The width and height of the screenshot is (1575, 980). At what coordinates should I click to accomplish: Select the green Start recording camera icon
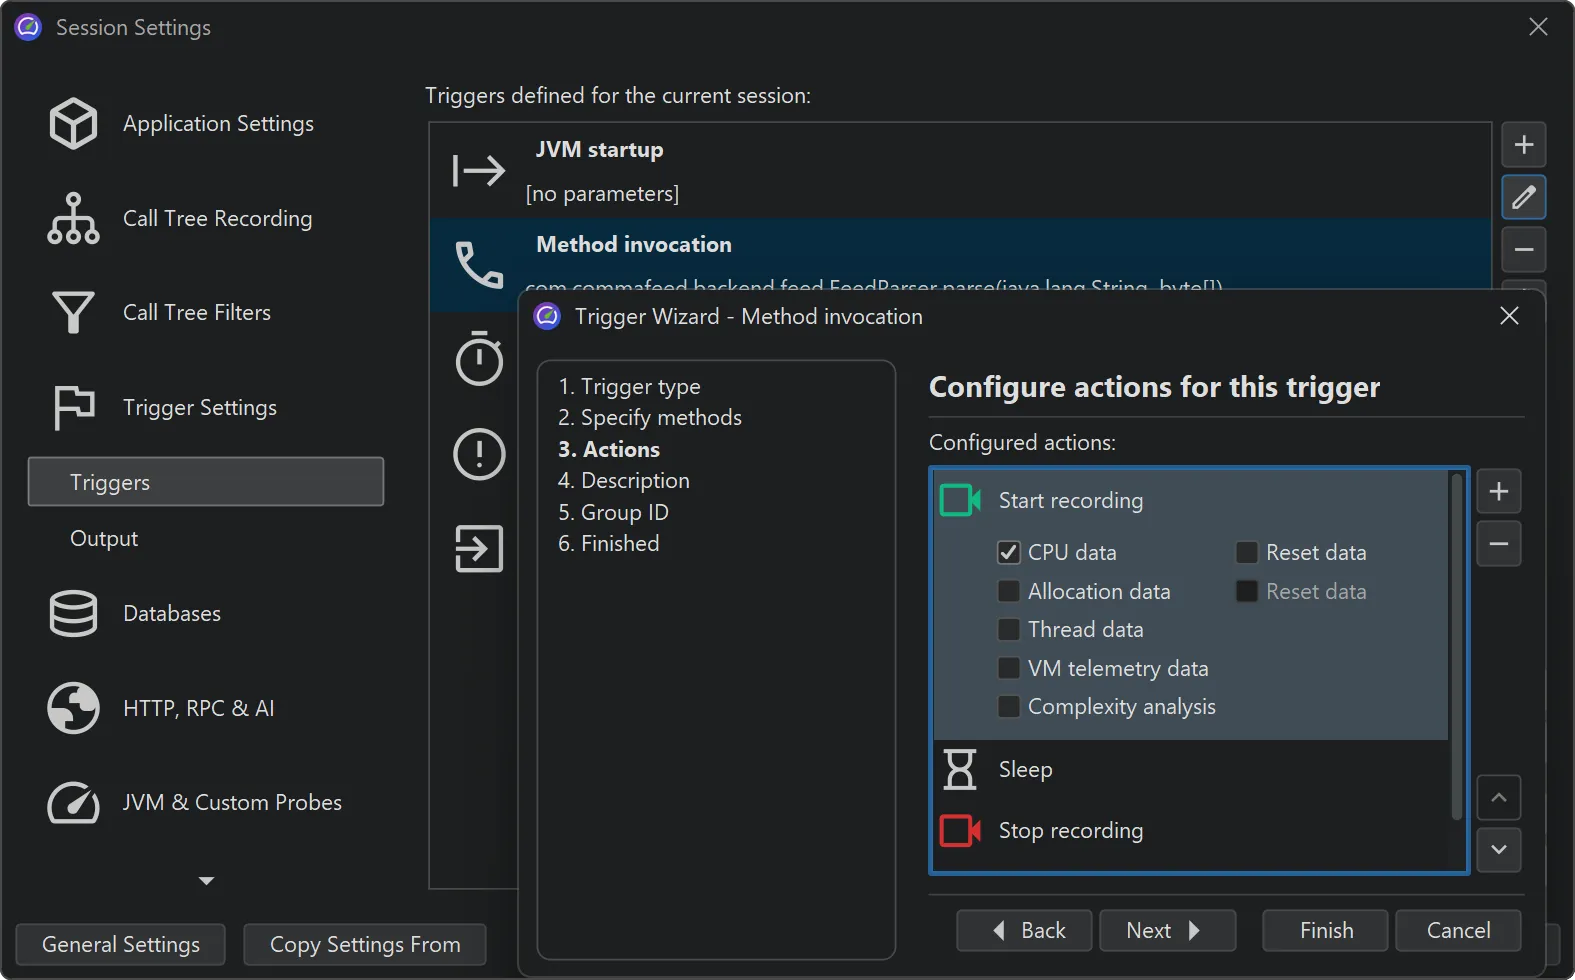[959, 500]
